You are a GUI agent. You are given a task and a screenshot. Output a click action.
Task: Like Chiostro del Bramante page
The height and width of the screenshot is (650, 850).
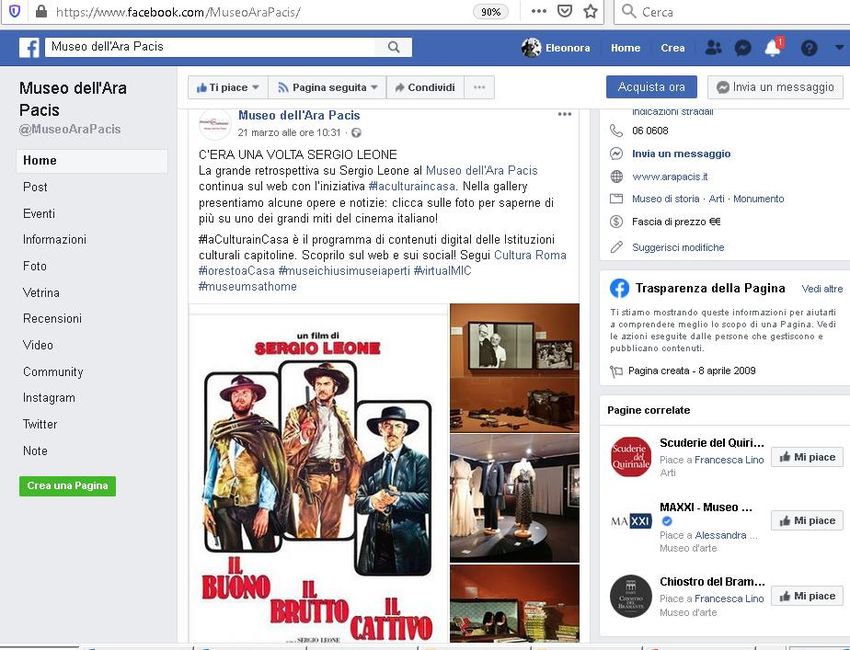click(x=807, y=596)
